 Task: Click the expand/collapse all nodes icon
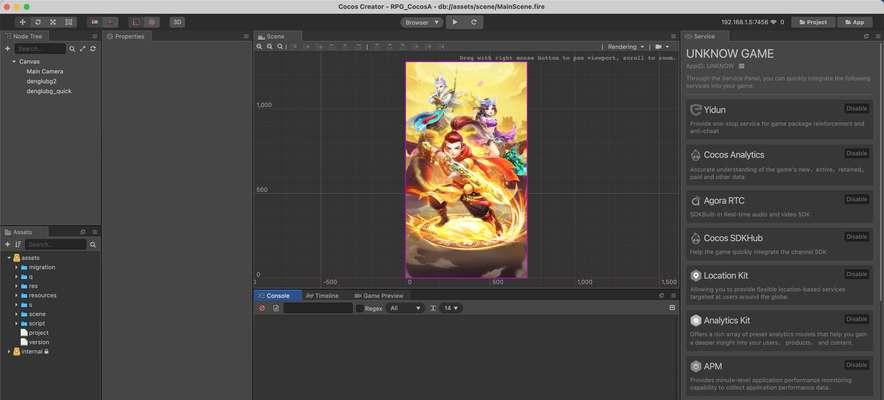83,49
